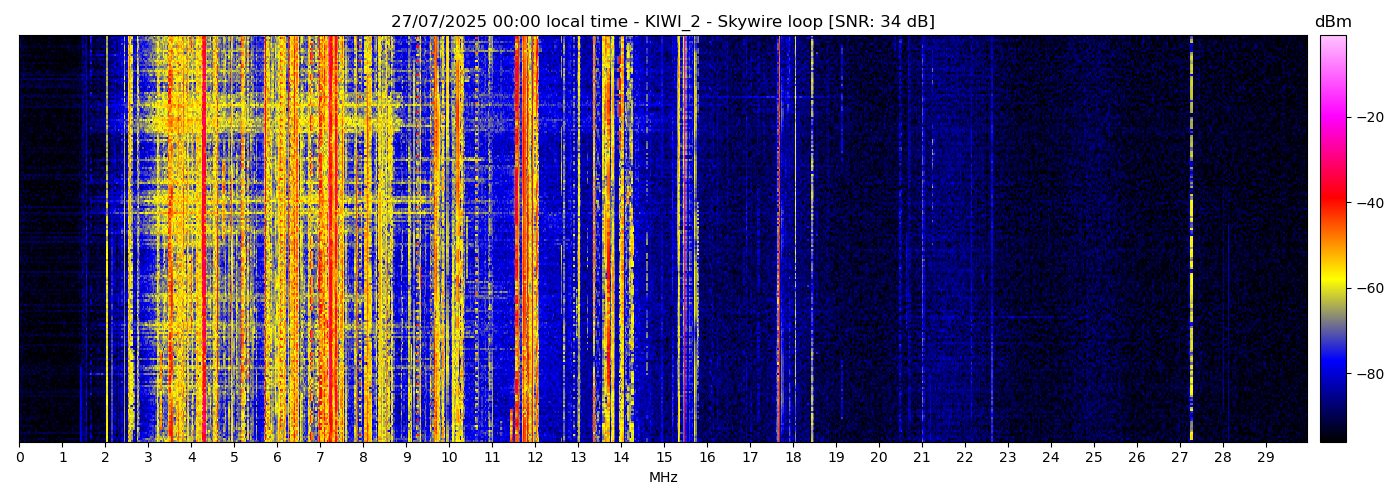Click the MHz x-axis label
The image size is (1400, 500).
(x=663, y=478)
